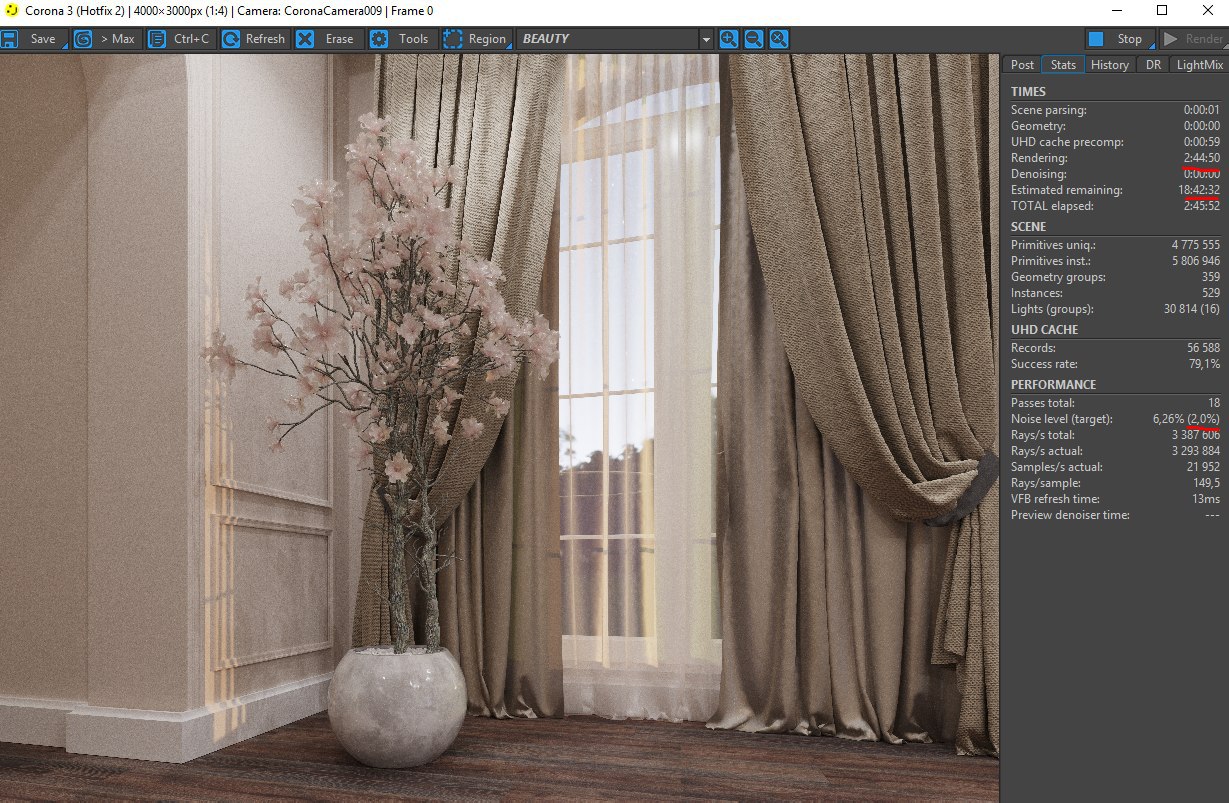Click the 'Preview denoiser time:' label
Image resolution: width=1229 pixels, height=803 pixels.
tap(1070, 515)
